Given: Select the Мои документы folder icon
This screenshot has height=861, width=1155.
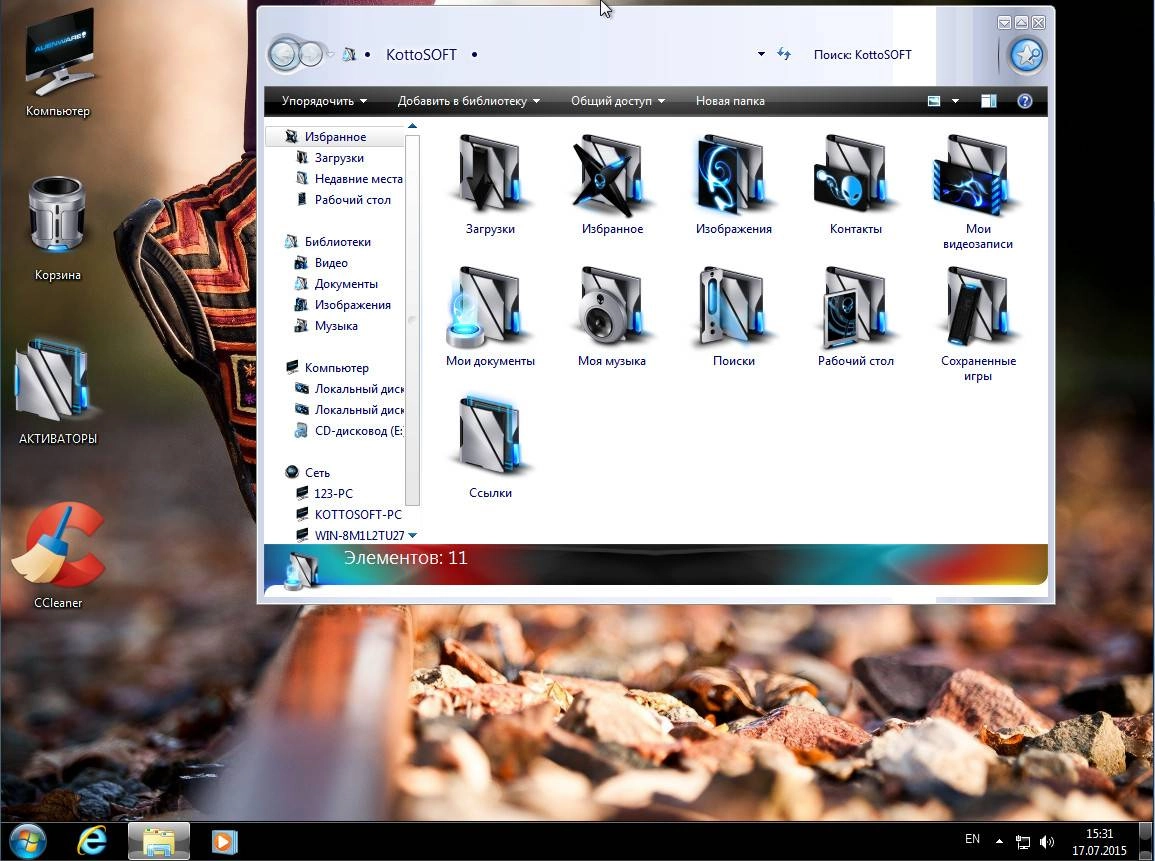Looking at the screenshot, I should 490,317.
